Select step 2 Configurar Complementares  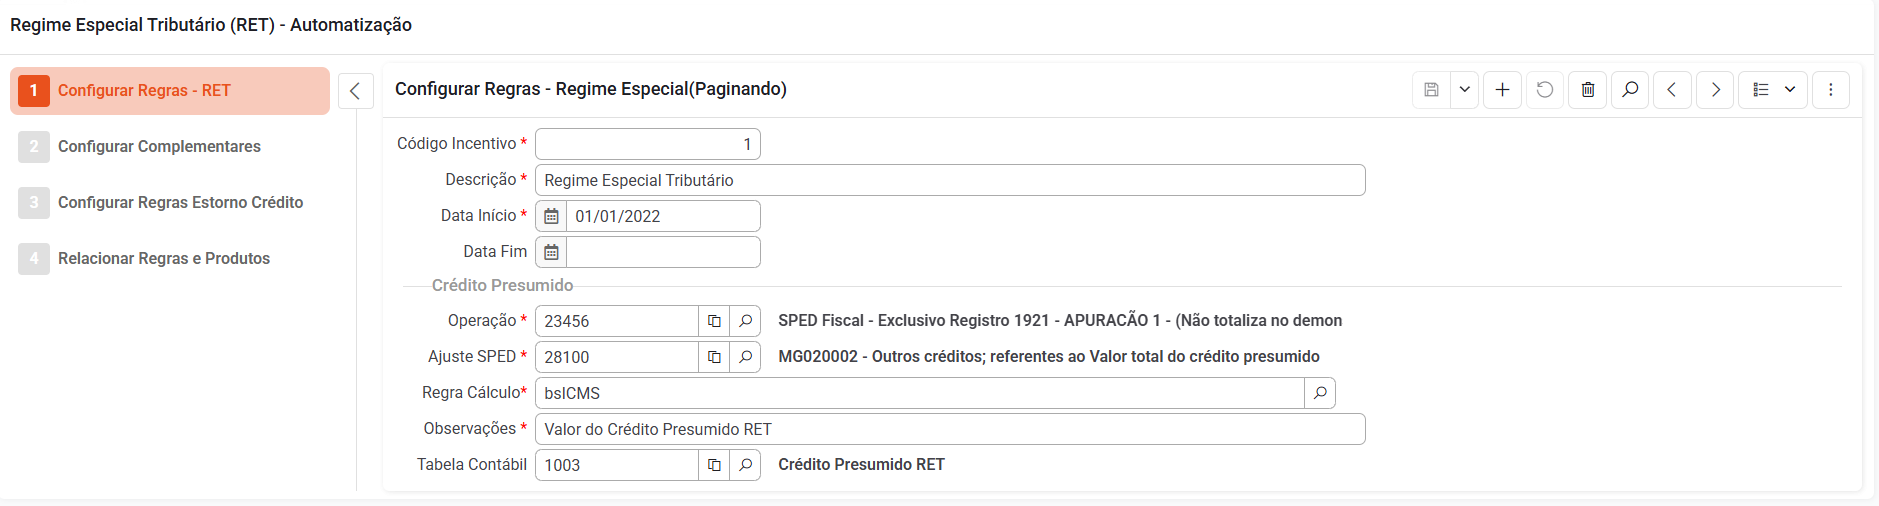point(159,147)
